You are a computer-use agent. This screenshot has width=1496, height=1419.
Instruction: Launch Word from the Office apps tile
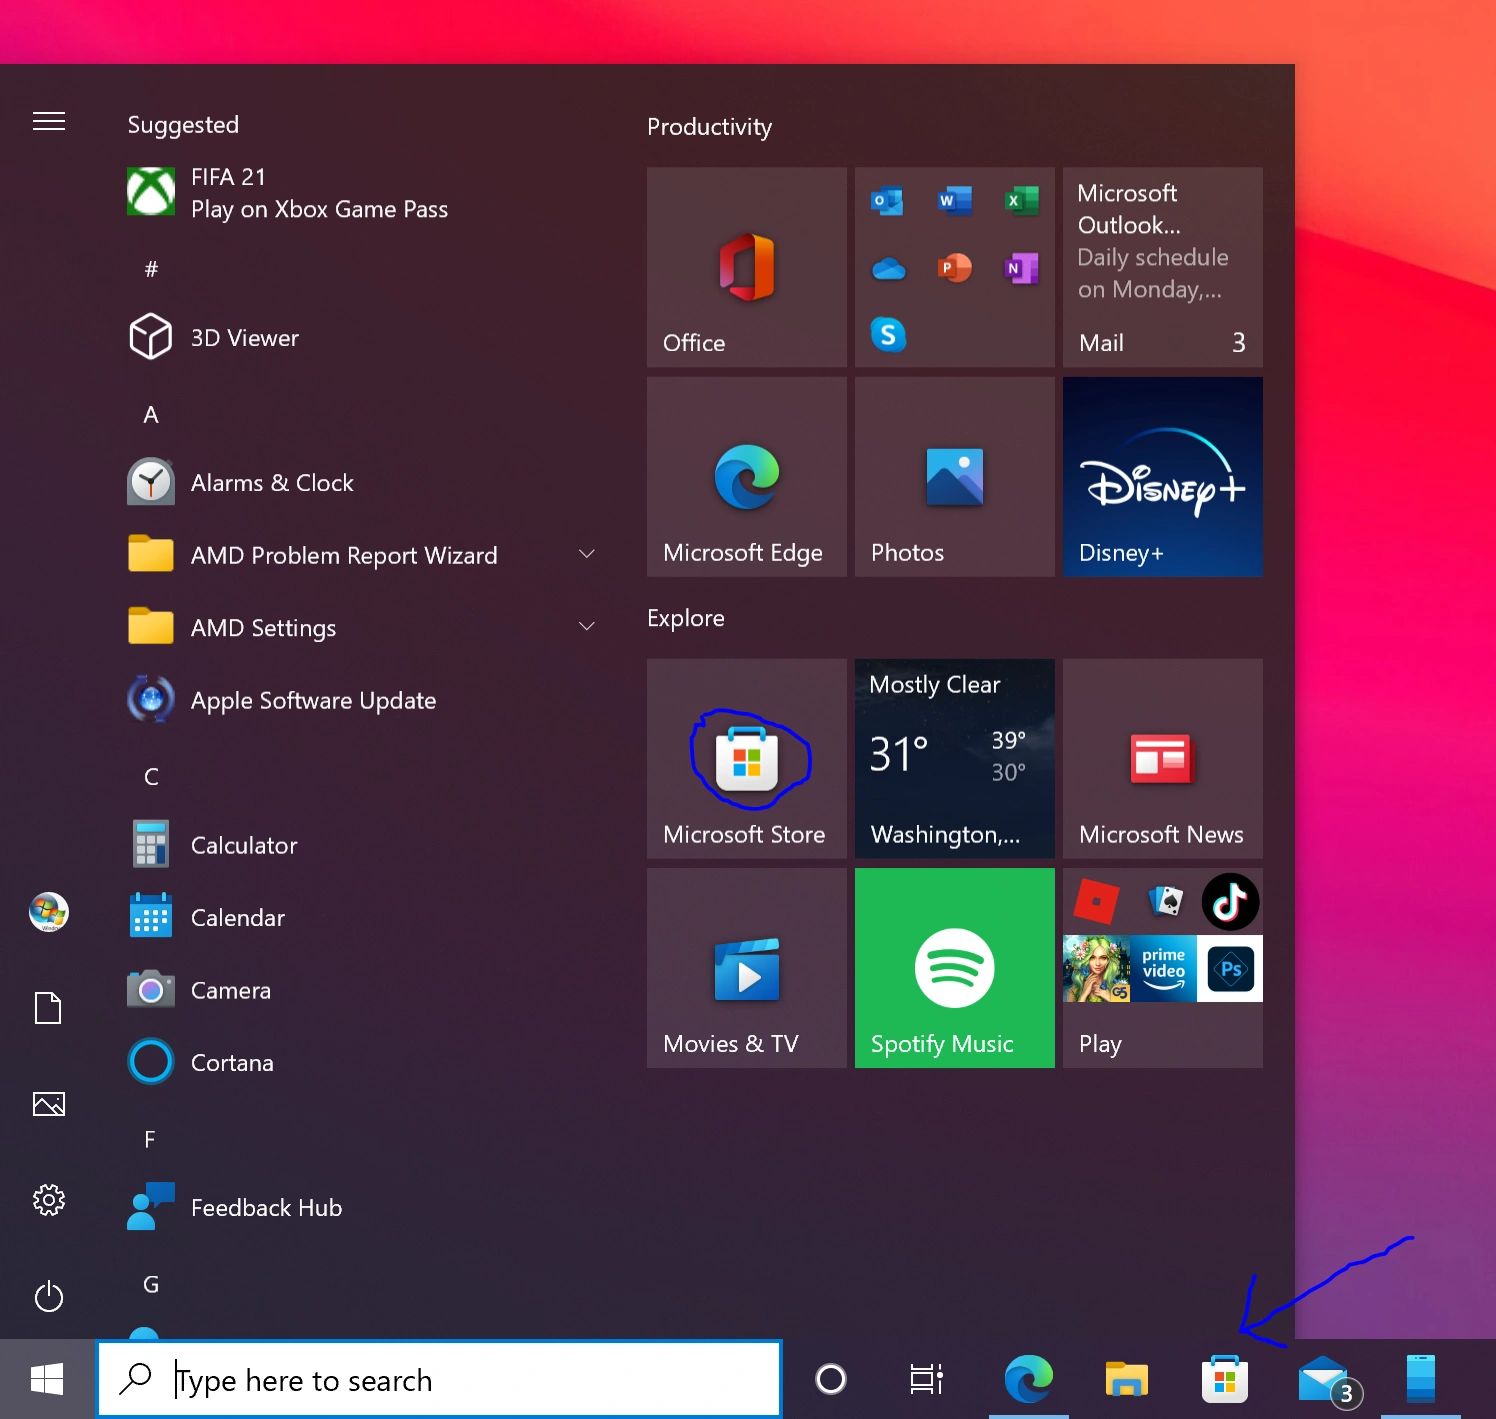[x=955, y=201]
